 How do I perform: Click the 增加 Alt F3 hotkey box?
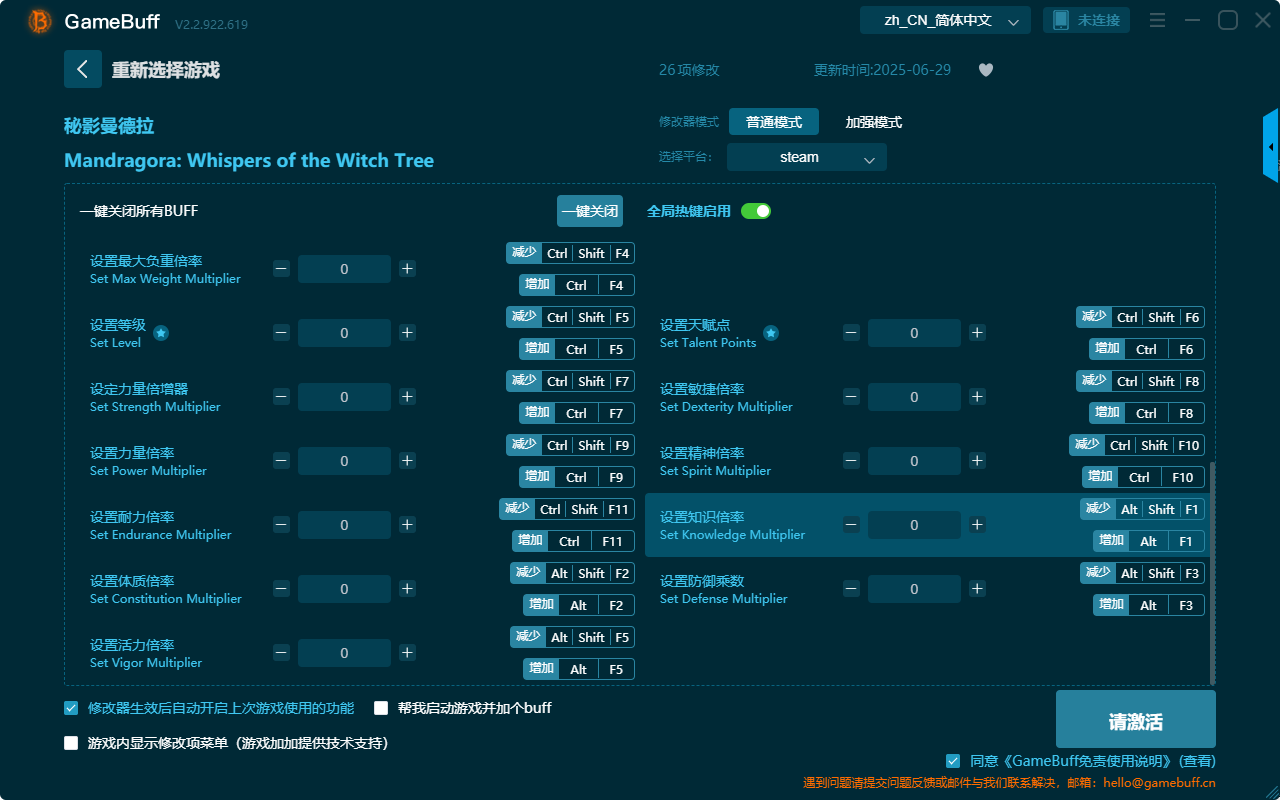[1149, 605]
